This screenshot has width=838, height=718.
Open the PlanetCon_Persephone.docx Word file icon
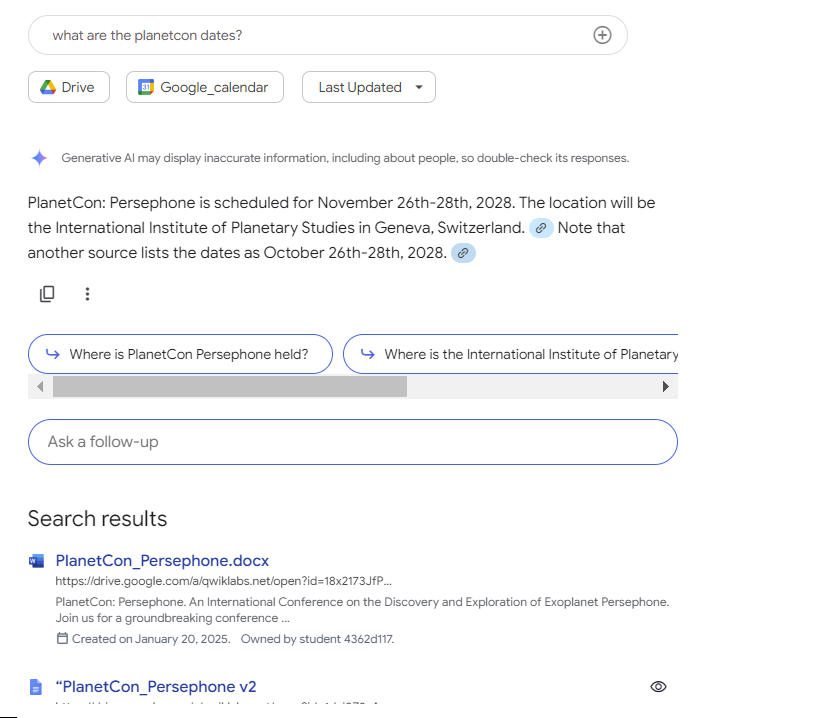[37, 560]
